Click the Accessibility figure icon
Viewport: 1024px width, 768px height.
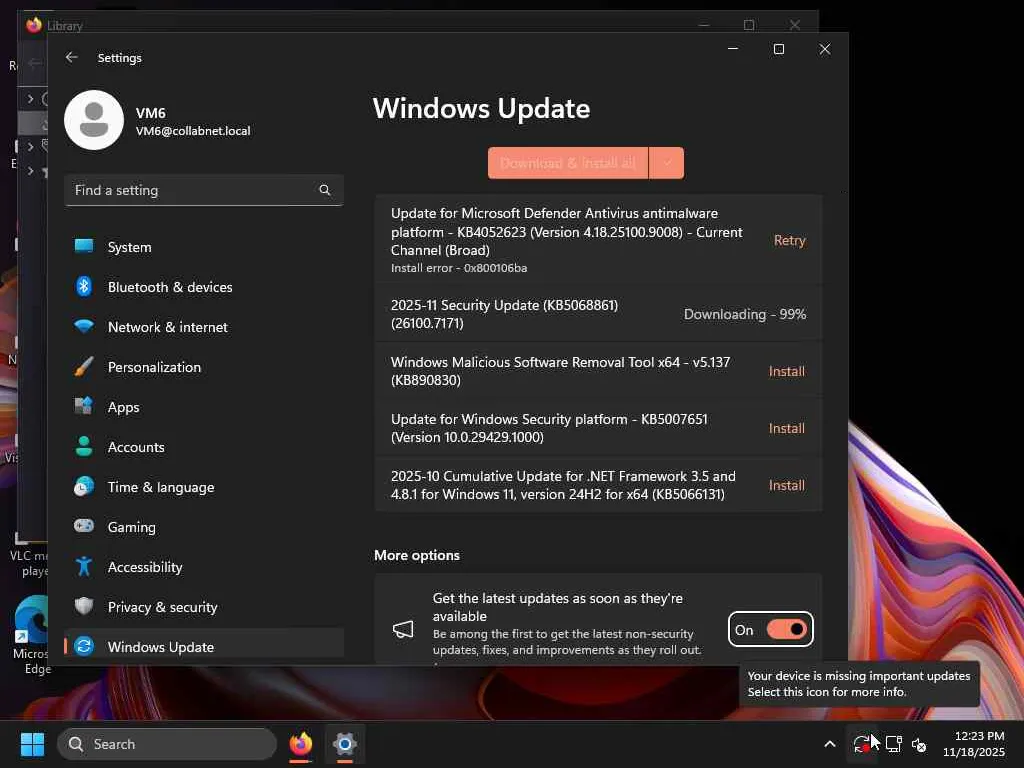click(84, 566)
